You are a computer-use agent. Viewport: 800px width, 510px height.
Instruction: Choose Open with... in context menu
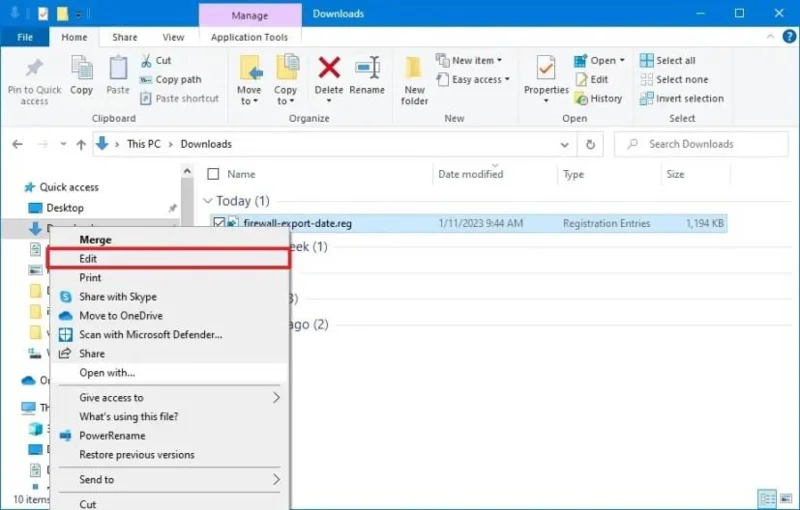pos(169,373)
